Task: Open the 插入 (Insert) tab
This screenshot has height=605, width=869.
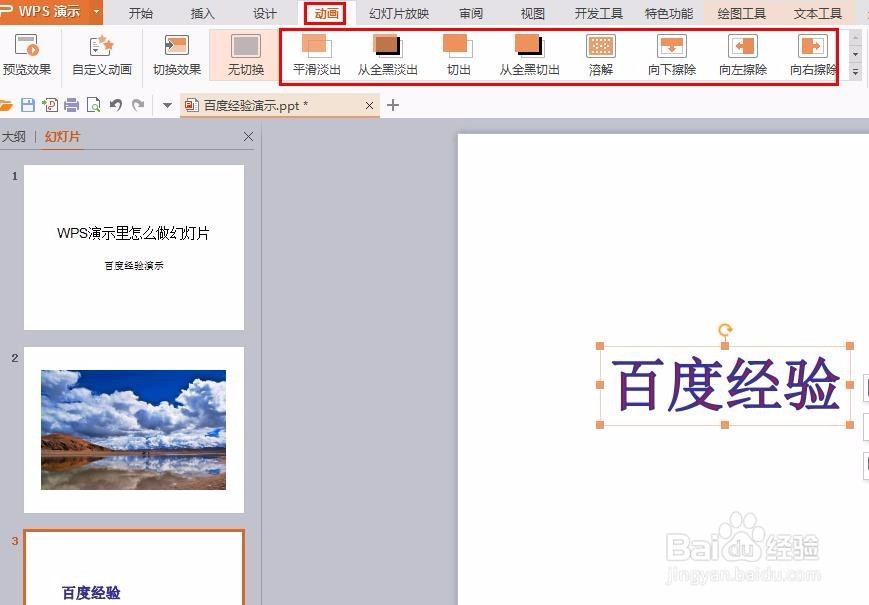Action: [202, 13]
